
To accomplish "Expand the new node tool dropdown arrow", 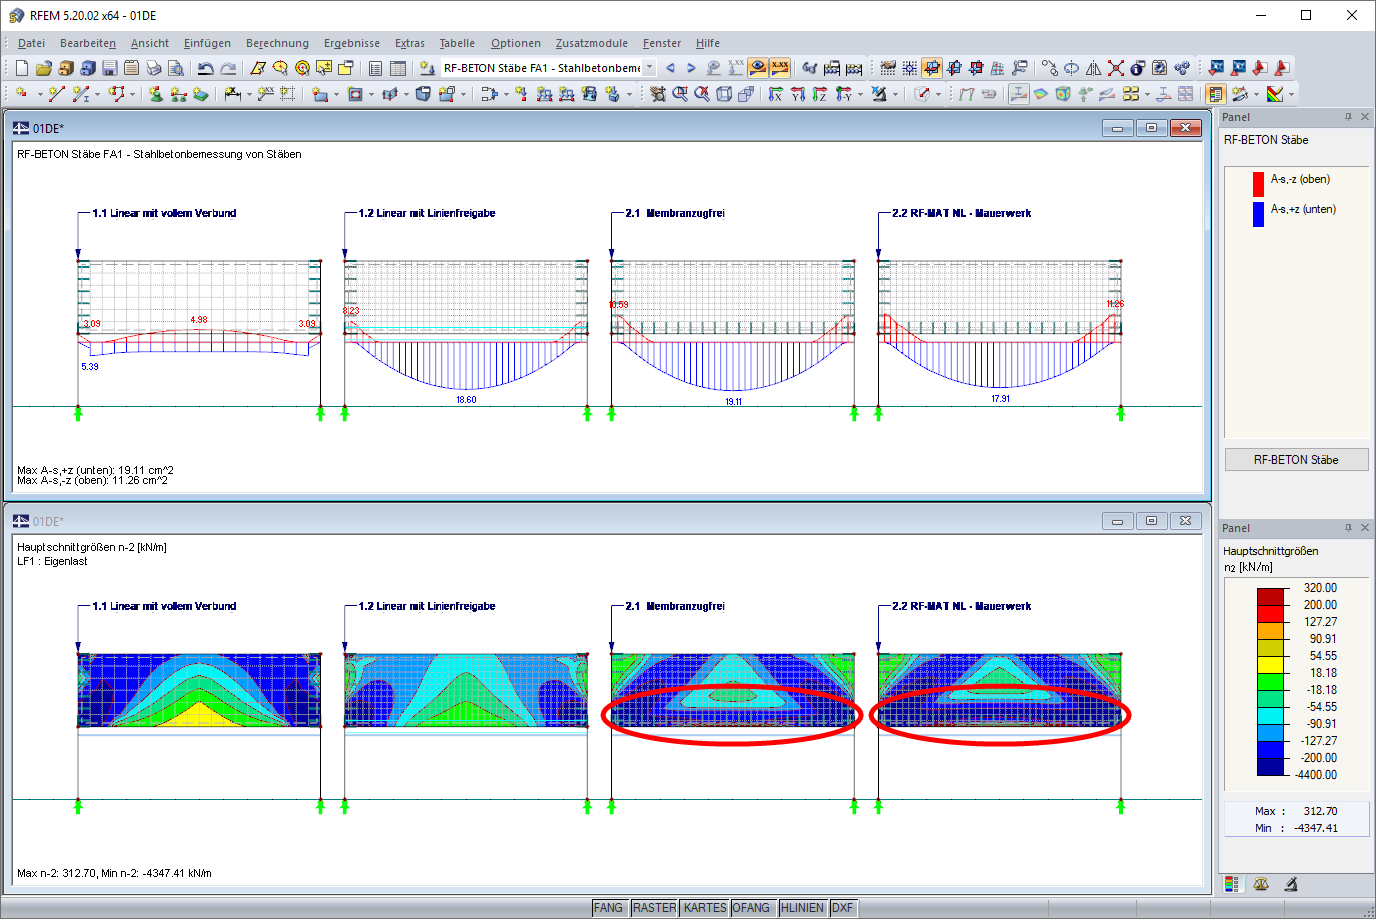I will click(39, 95).
